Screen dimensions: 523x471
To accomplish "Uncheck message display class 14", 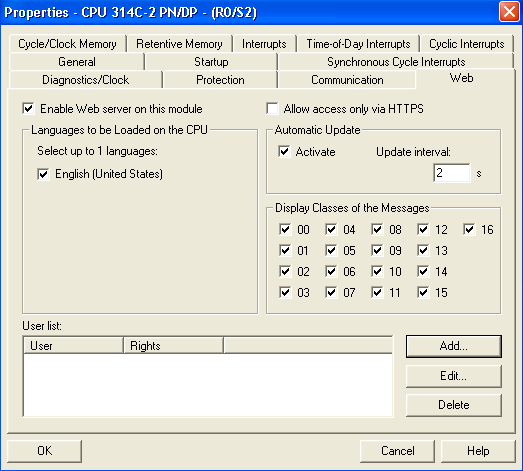I will coord(423,272).
